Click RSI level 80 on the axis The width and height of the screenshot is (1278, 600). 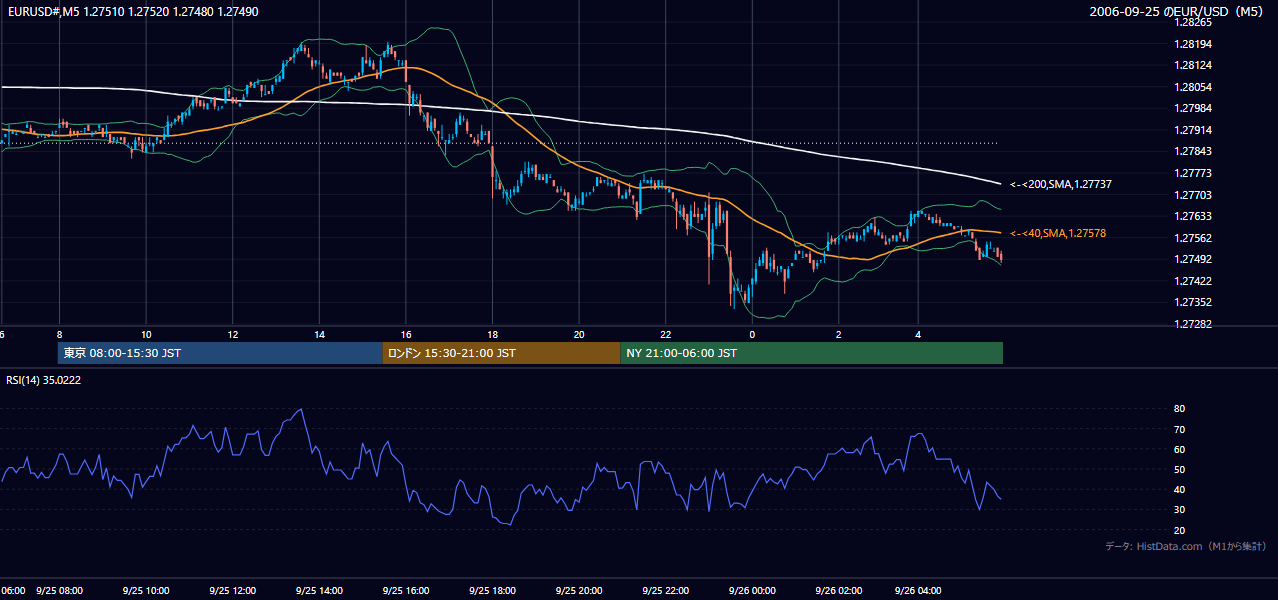pos(1180,409)
